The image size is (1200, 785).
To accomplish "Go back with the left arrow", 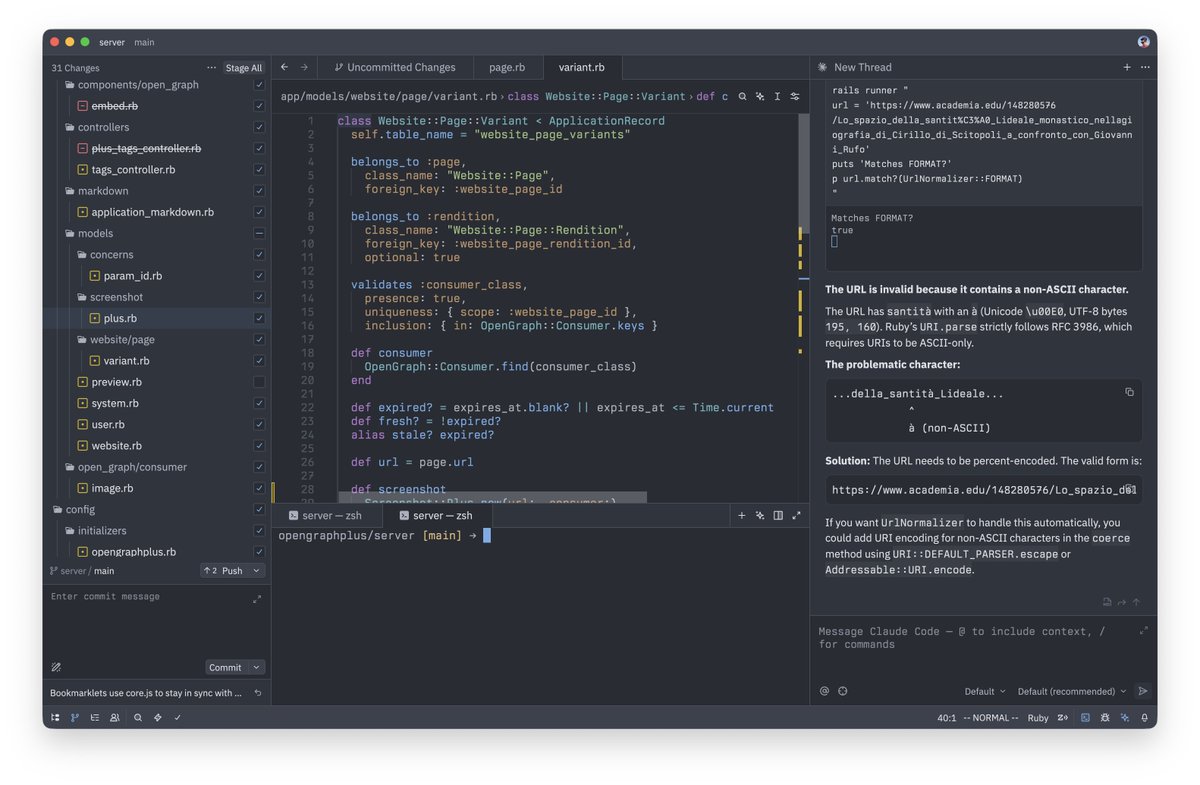I will (285, 67).
